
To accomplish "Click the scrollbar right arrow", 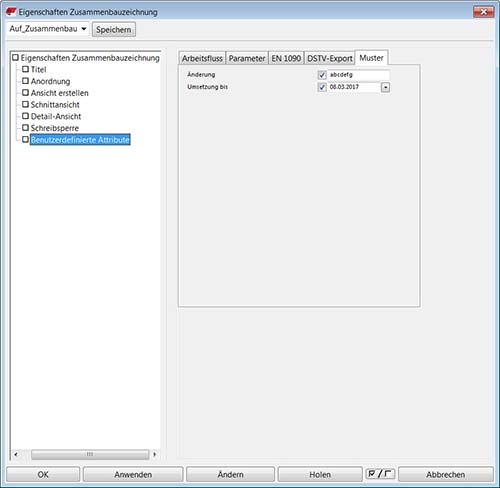I will point(154,454).
